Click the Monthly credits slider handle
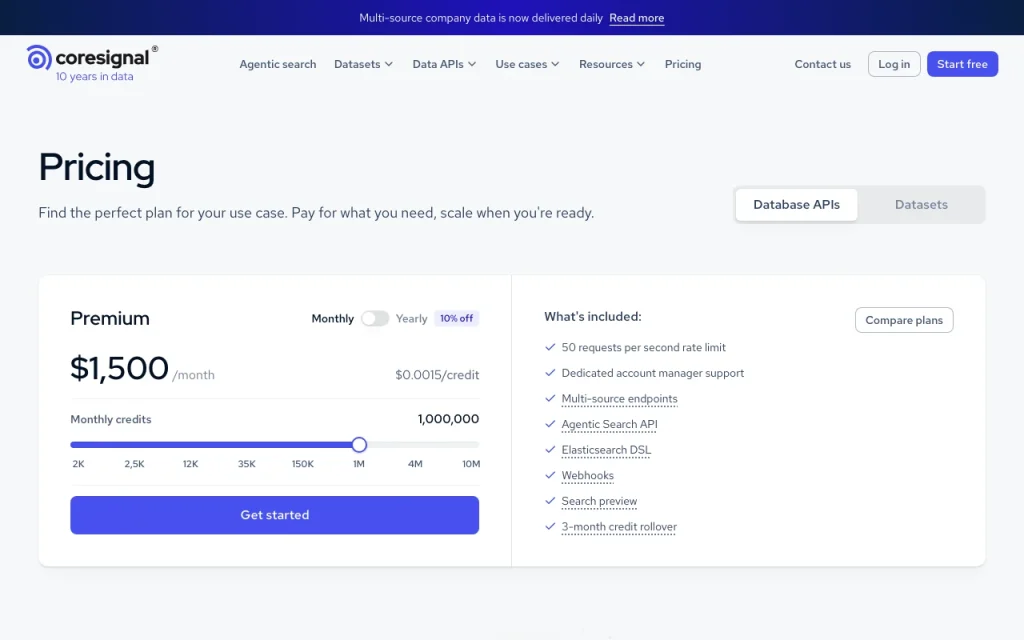Image resolution: width=1024 pixels, height=640 pixels. tap(359, 445)
